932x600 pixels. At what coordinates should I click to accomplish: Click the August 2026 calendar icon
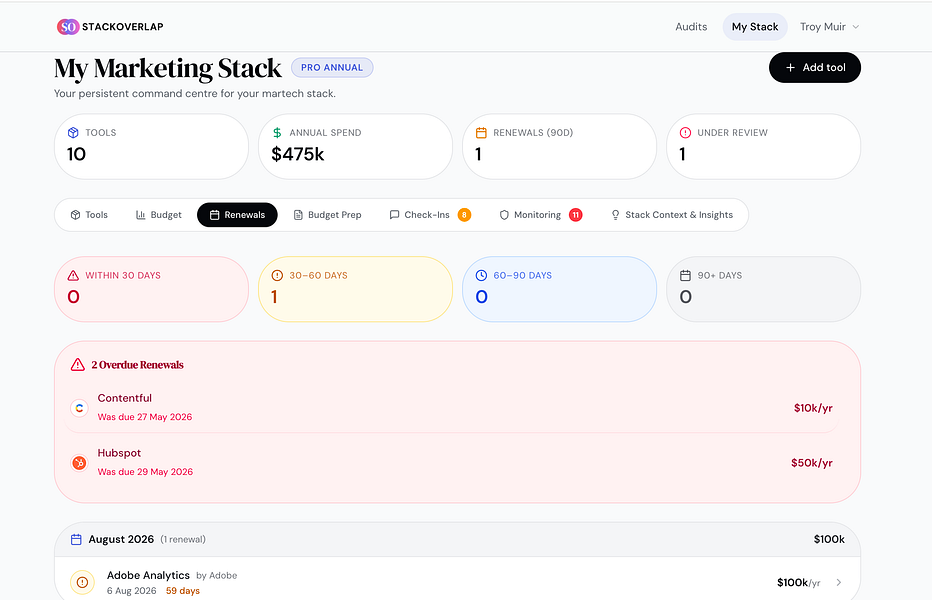[x=76, y=539]
